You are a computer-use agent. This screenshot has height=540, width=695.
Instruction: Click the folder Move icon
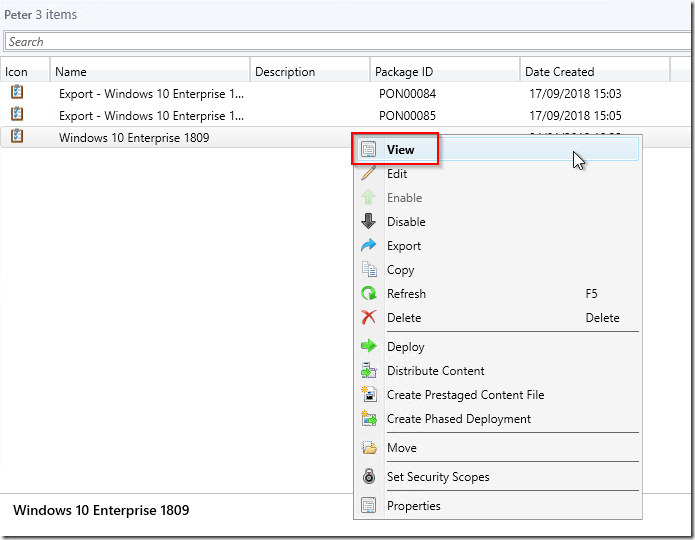[x=368, y=448]
